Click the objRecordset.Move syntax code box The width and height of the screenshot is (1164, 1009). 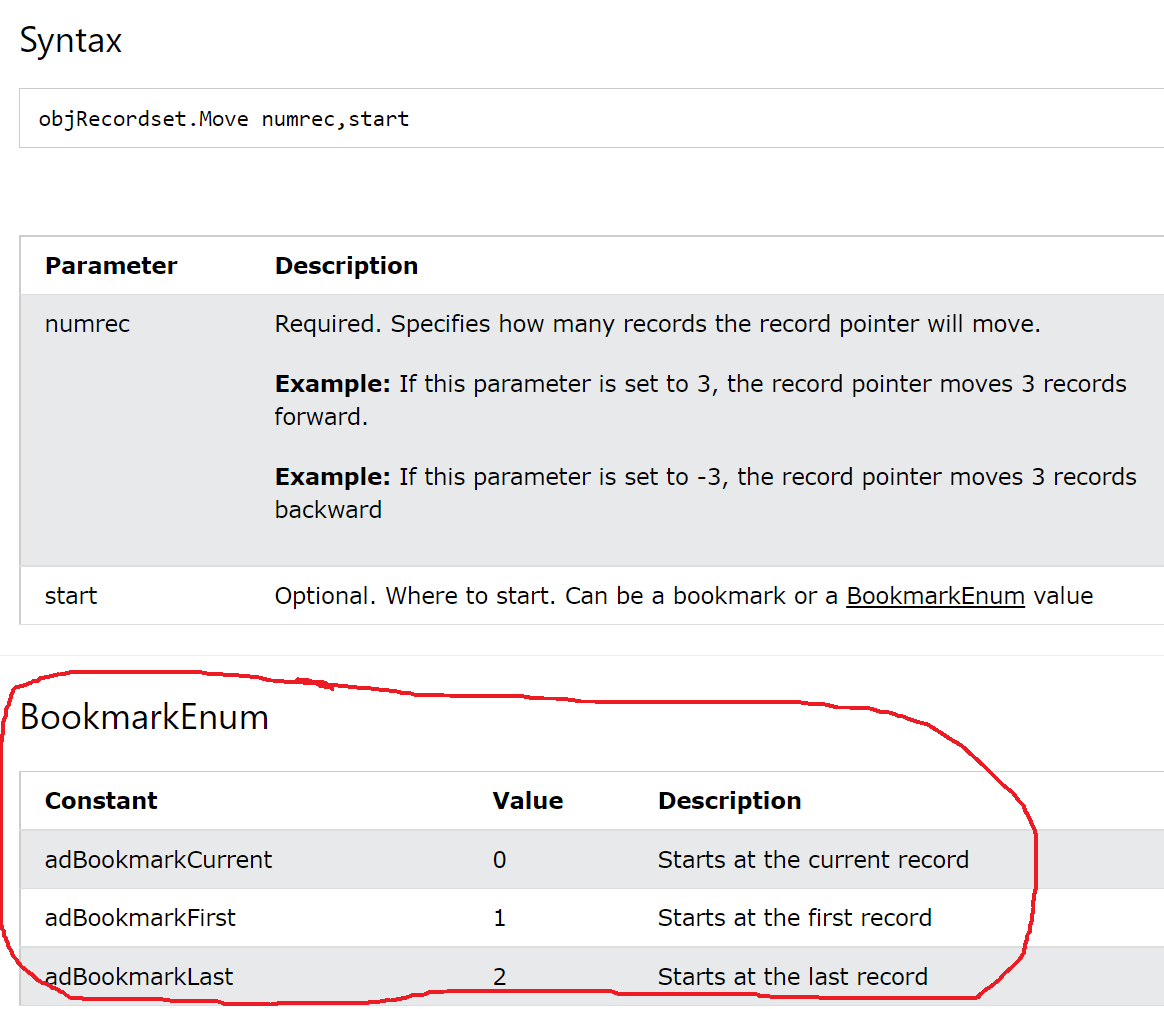[x=224, y=119]
